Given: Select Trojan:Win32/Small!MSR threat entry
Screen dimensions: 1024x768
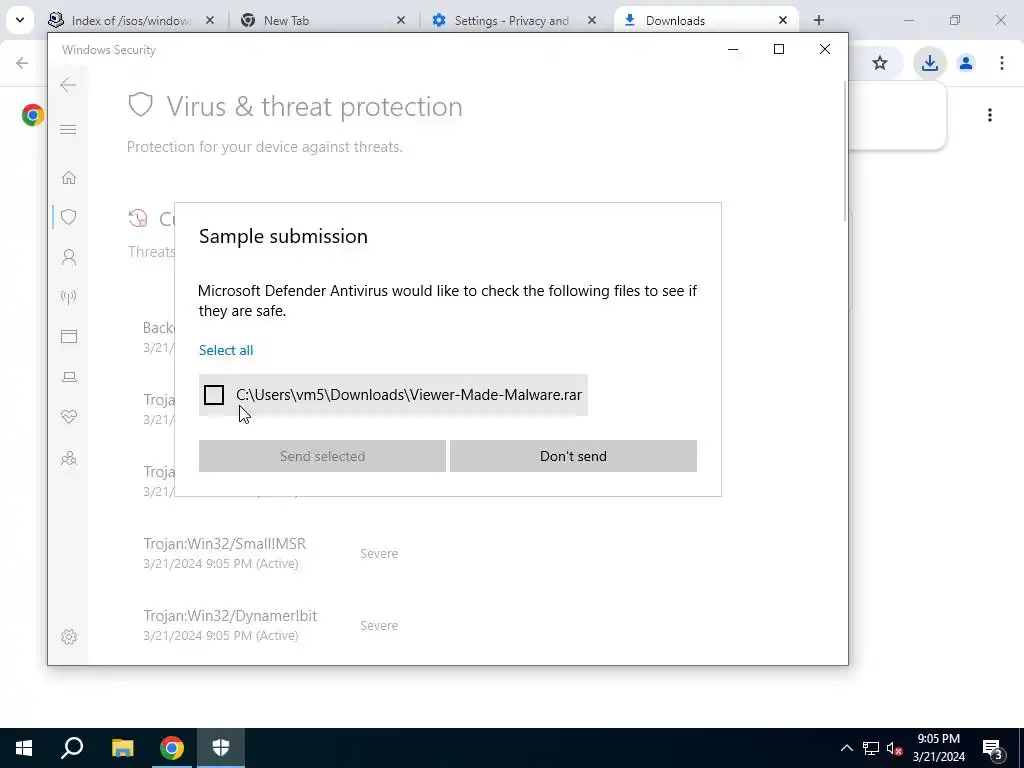Looking at the screenshot, I should [x=225, y=553].
